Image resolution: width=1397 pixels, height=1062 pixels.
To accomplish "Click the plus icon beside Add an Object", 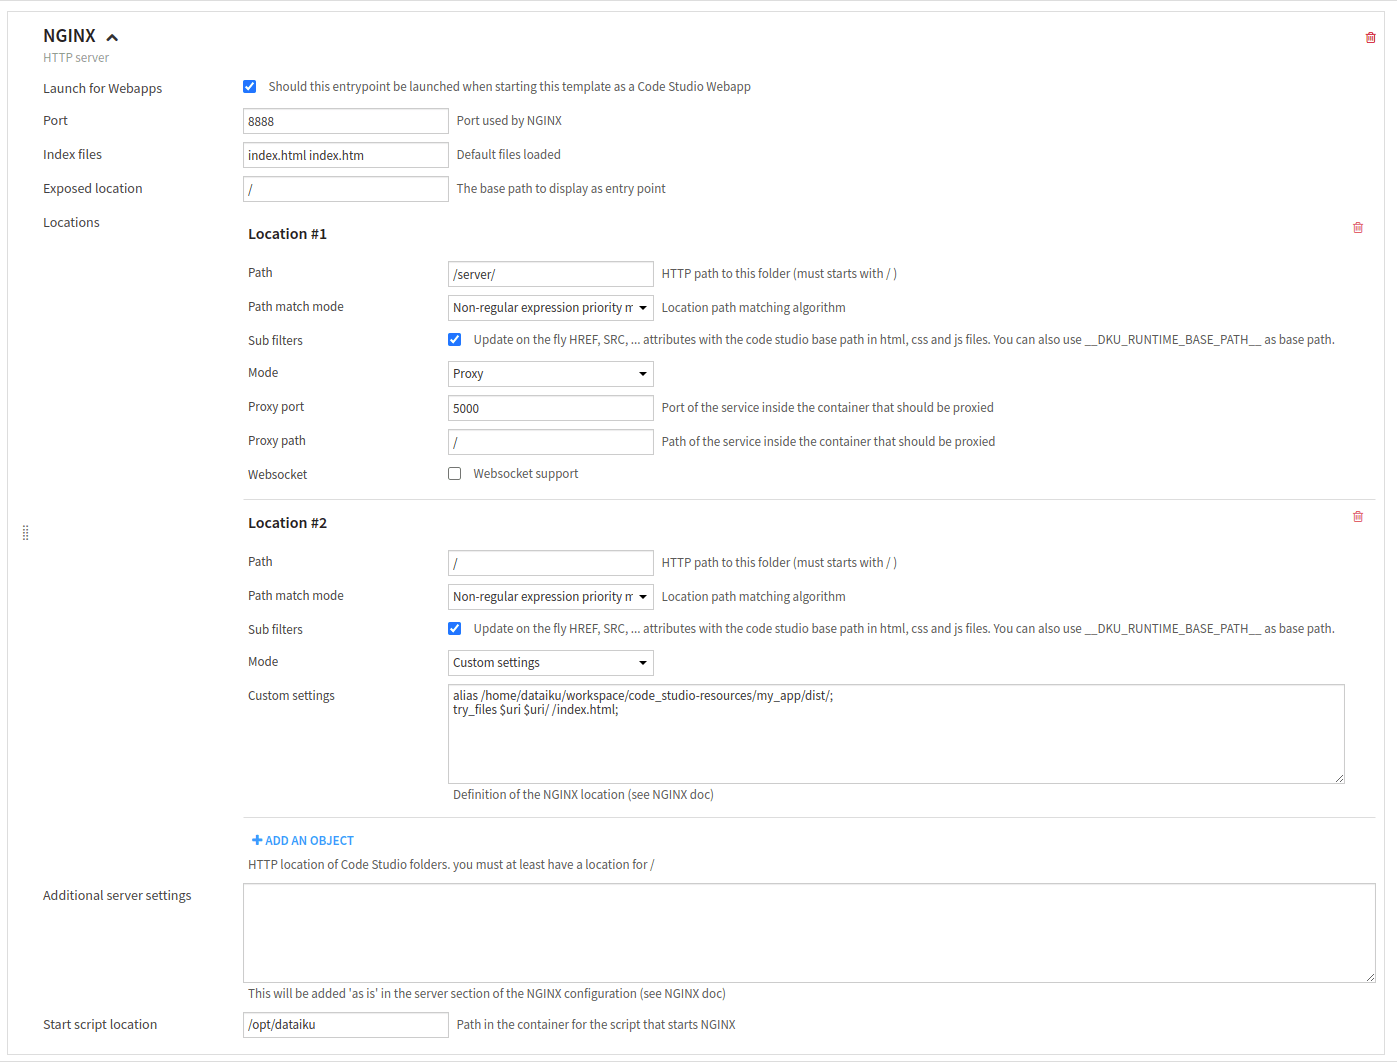I will [x=257, y=840].
